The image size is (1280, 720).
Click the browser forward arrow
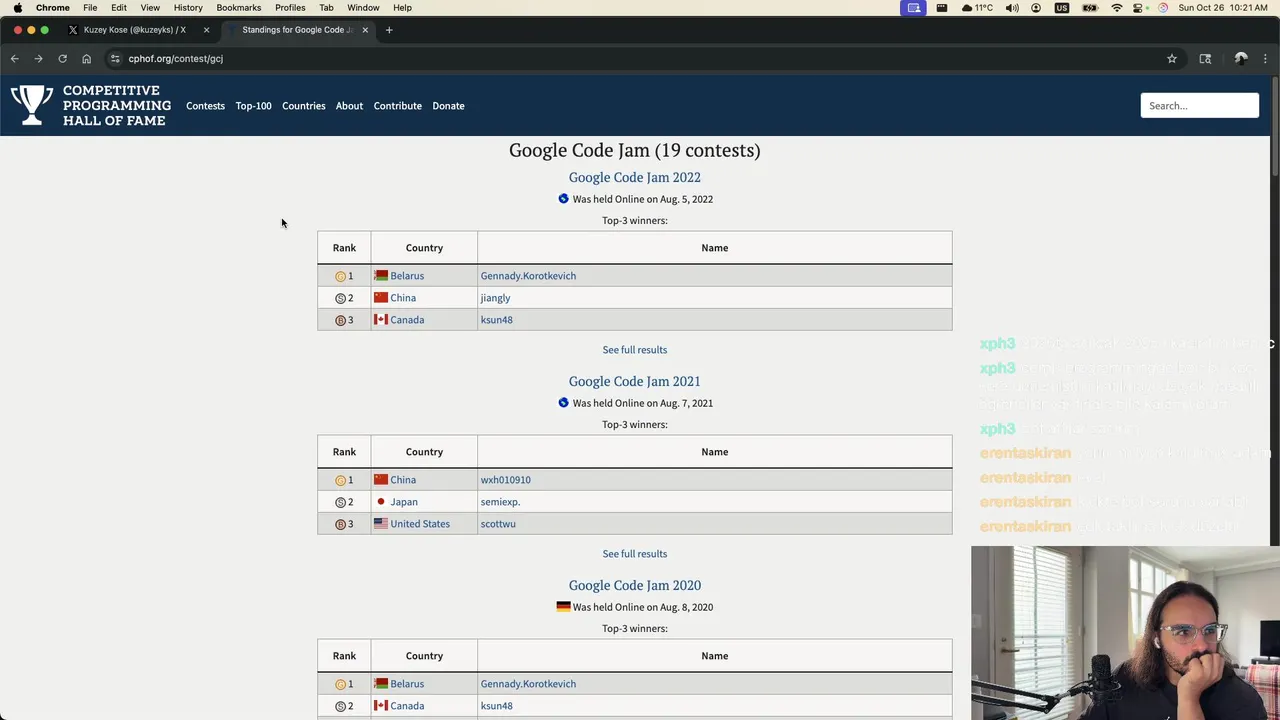(38, 59)
